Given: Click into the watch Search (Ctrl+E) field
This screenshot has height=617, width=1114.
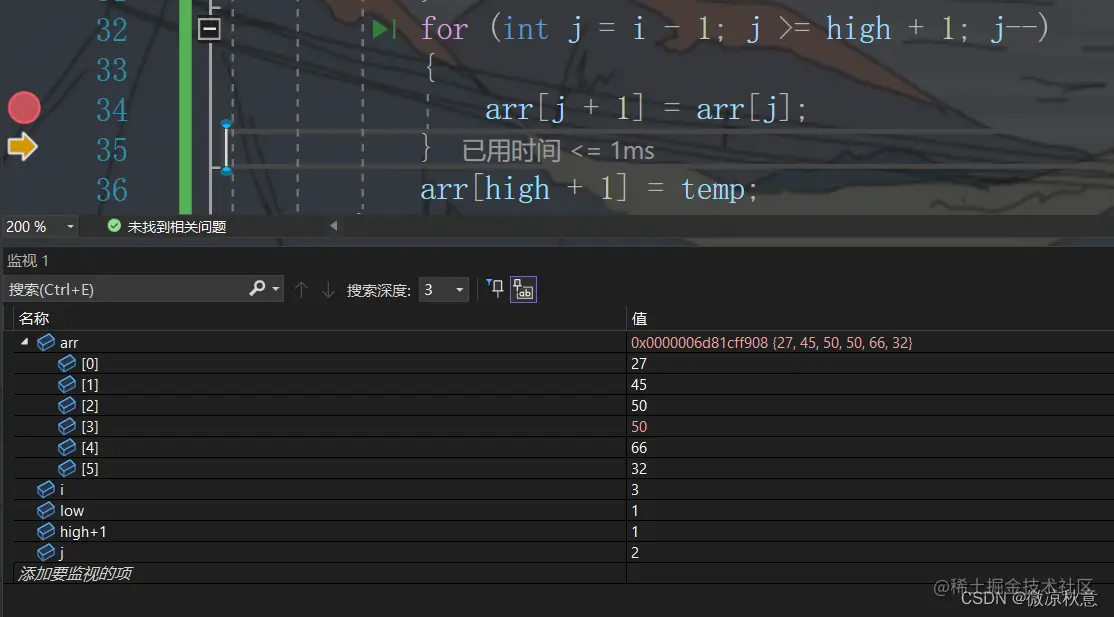Looking at the screenshot, I should click(124, 289).
